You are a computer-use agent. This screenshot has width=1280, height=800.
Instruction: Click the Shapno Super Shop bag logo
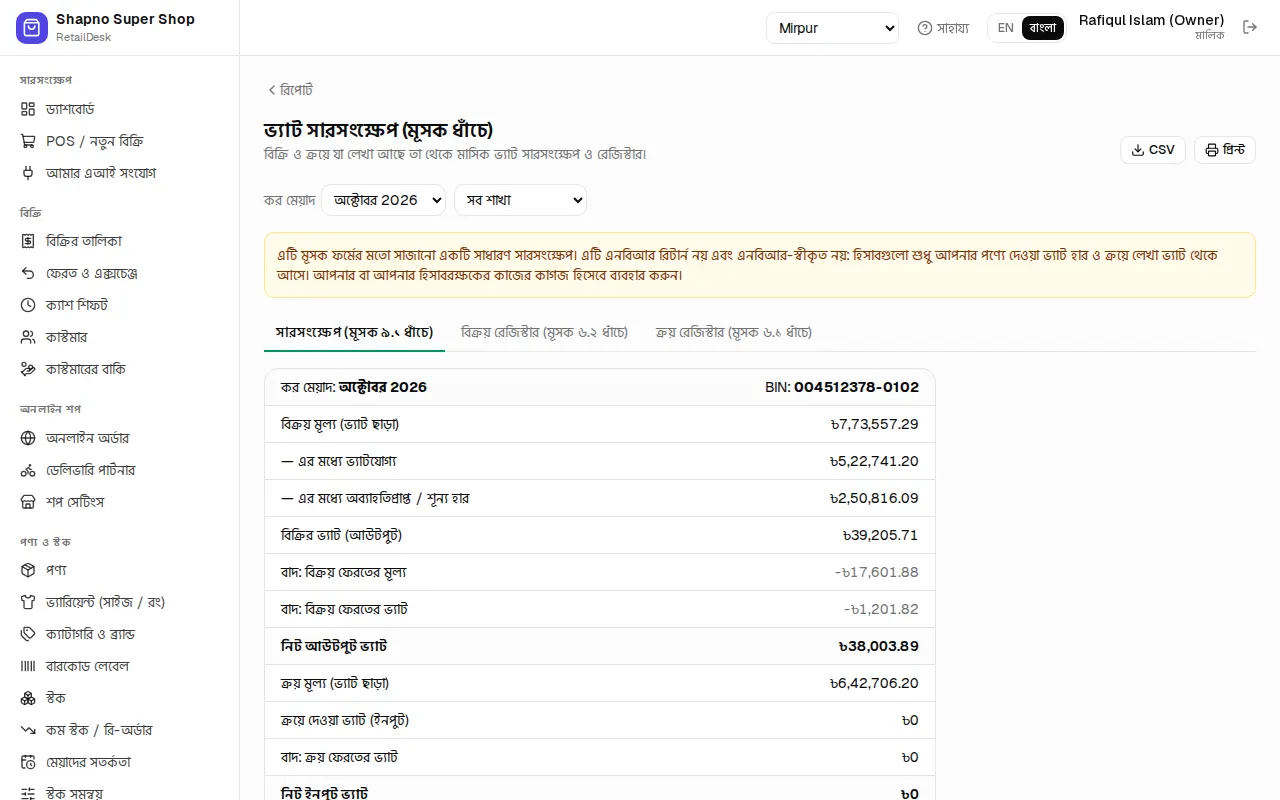[32, 28]
